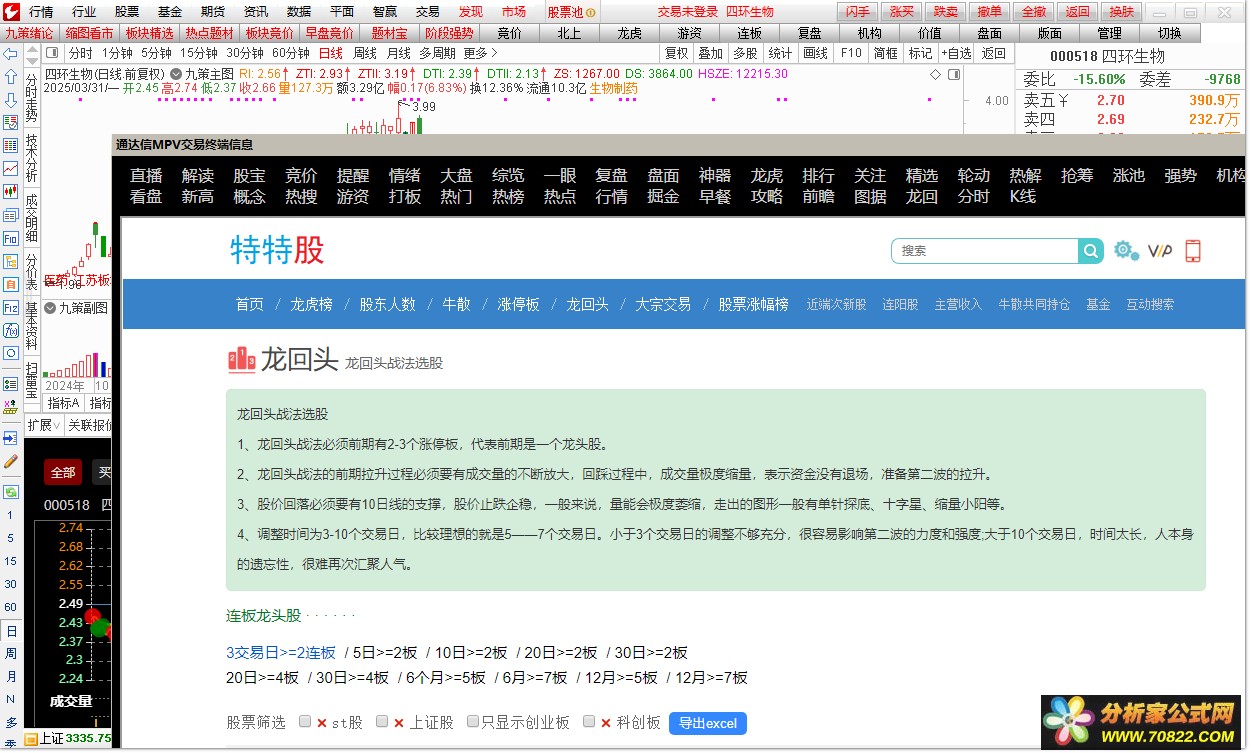
Task: Open the 大宗交易 nav link
Action: [663, 304]
